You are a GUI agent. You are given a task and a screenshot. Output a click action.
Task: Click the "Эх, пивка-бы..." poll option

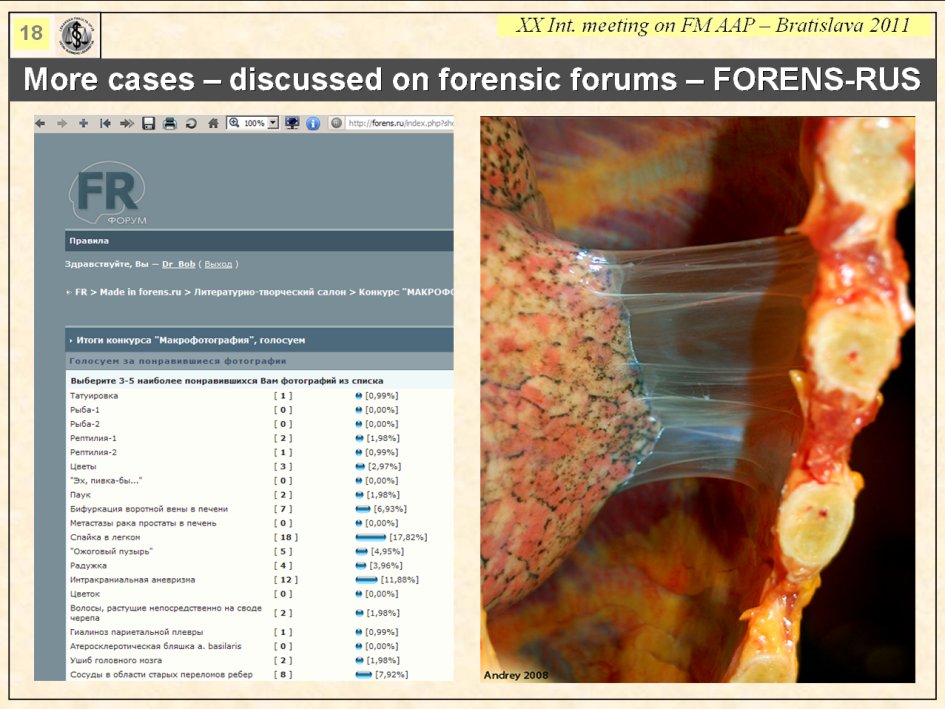click(106, 481)
